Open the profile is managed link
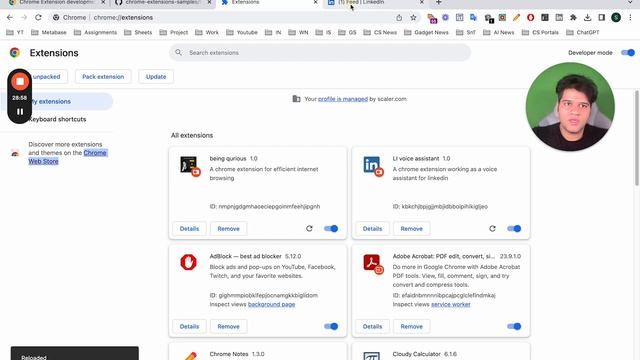The width and height of the screenshot is (640, 360). pos(343,99)
